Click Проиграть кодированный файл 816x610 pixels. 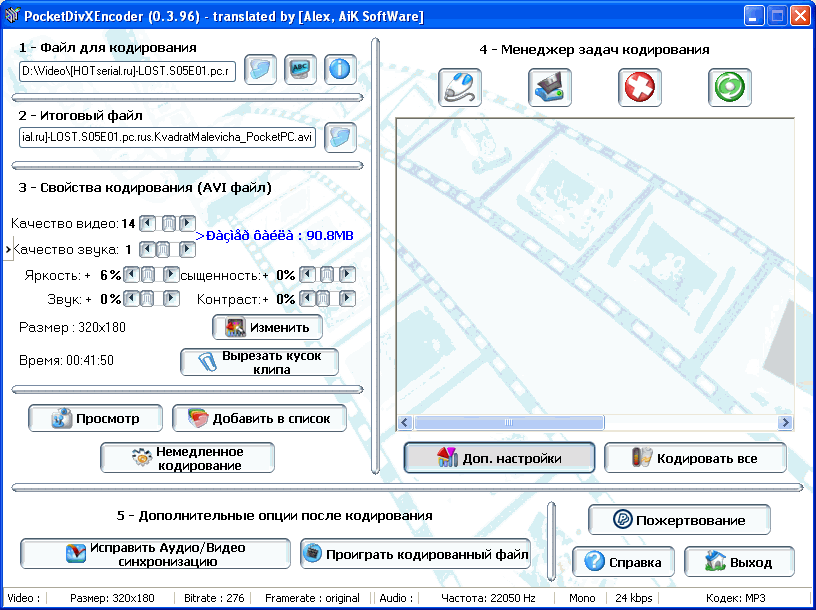pos(416,554)
